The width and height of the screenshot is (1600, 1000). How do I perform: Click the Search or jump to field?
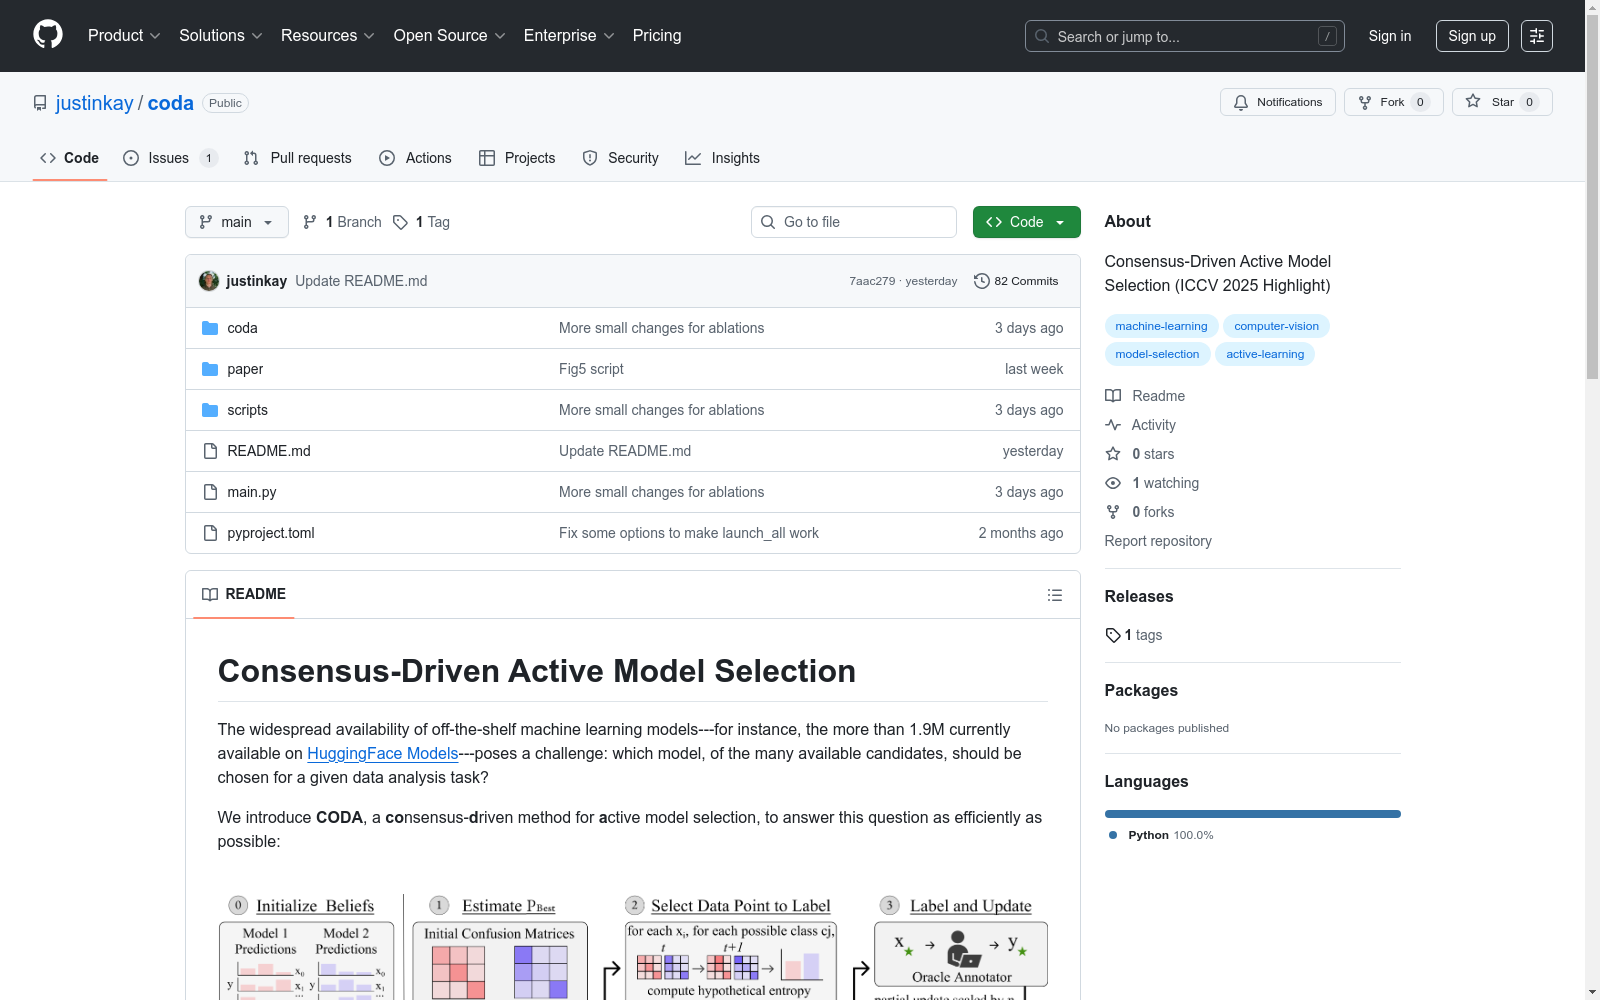[x=1185, y=36]
